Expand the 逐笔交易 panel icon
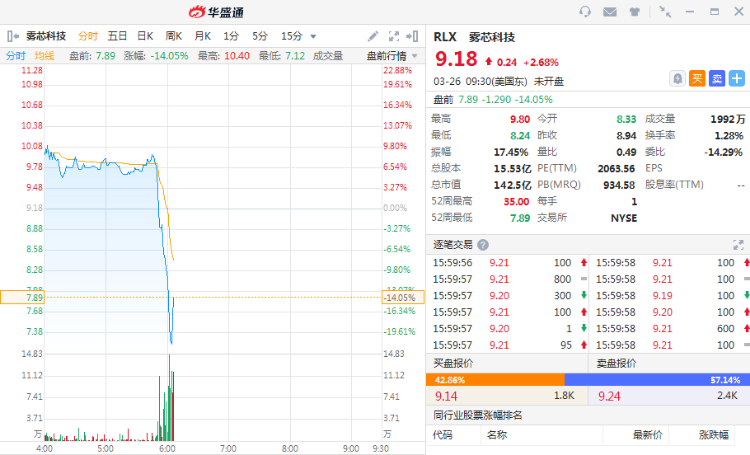Screen dimensions: 750x455 click(x=739, y=245)
